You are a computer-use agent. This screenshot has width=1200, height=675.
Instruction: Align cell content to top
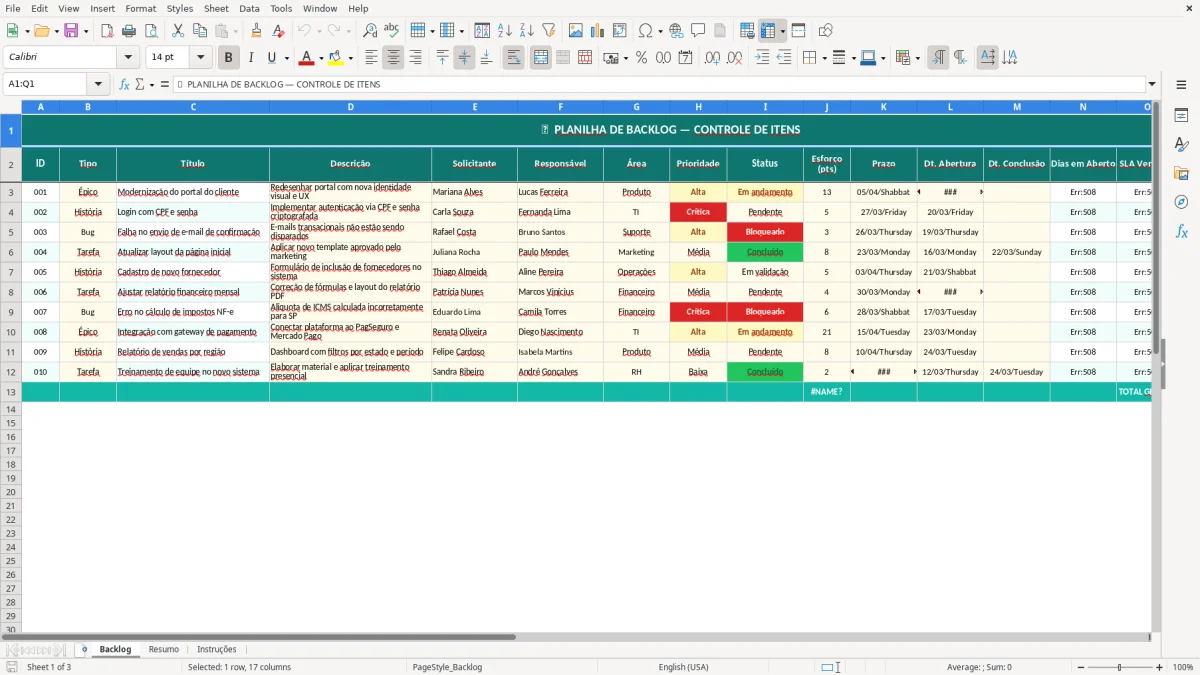[x=442, y=58]
